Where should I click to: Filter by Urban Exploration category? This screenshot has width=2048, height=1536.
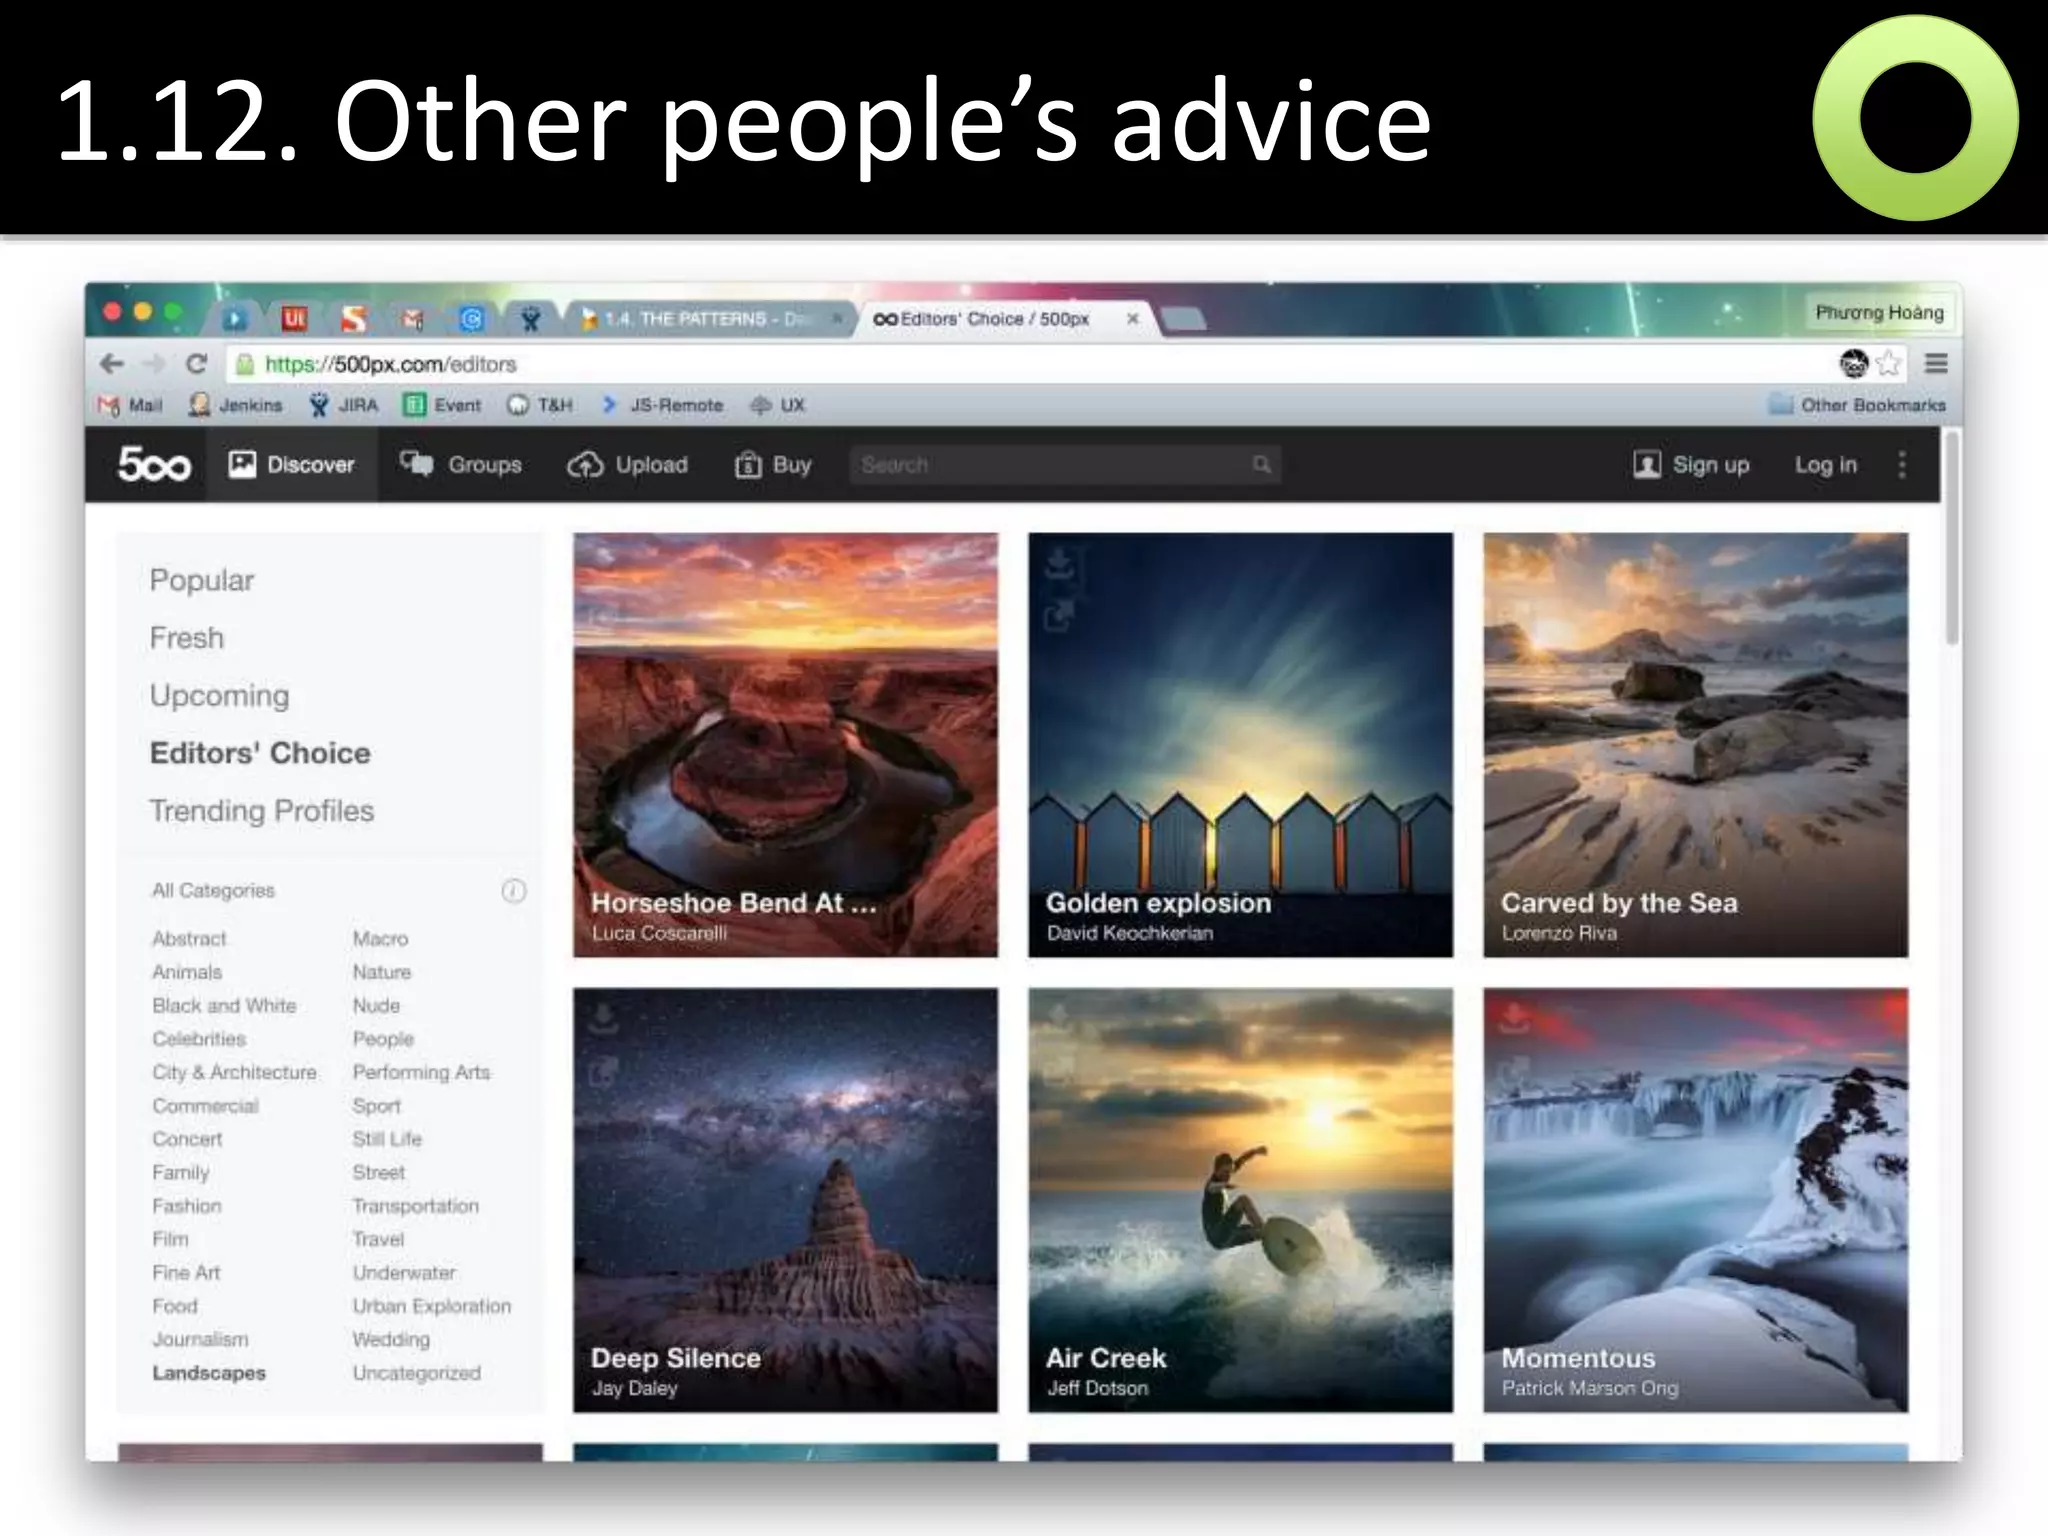click(431, 1306)
